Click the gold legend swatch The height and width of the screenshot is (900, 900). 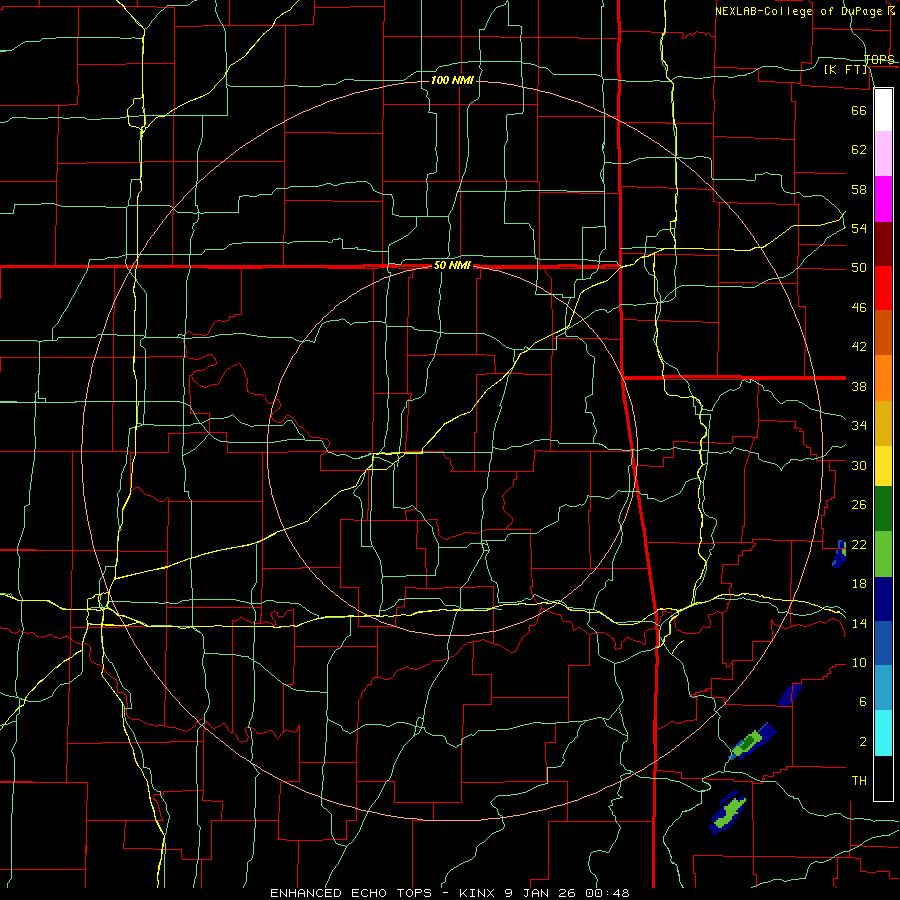pyautogui.click(x=883, y=423)
